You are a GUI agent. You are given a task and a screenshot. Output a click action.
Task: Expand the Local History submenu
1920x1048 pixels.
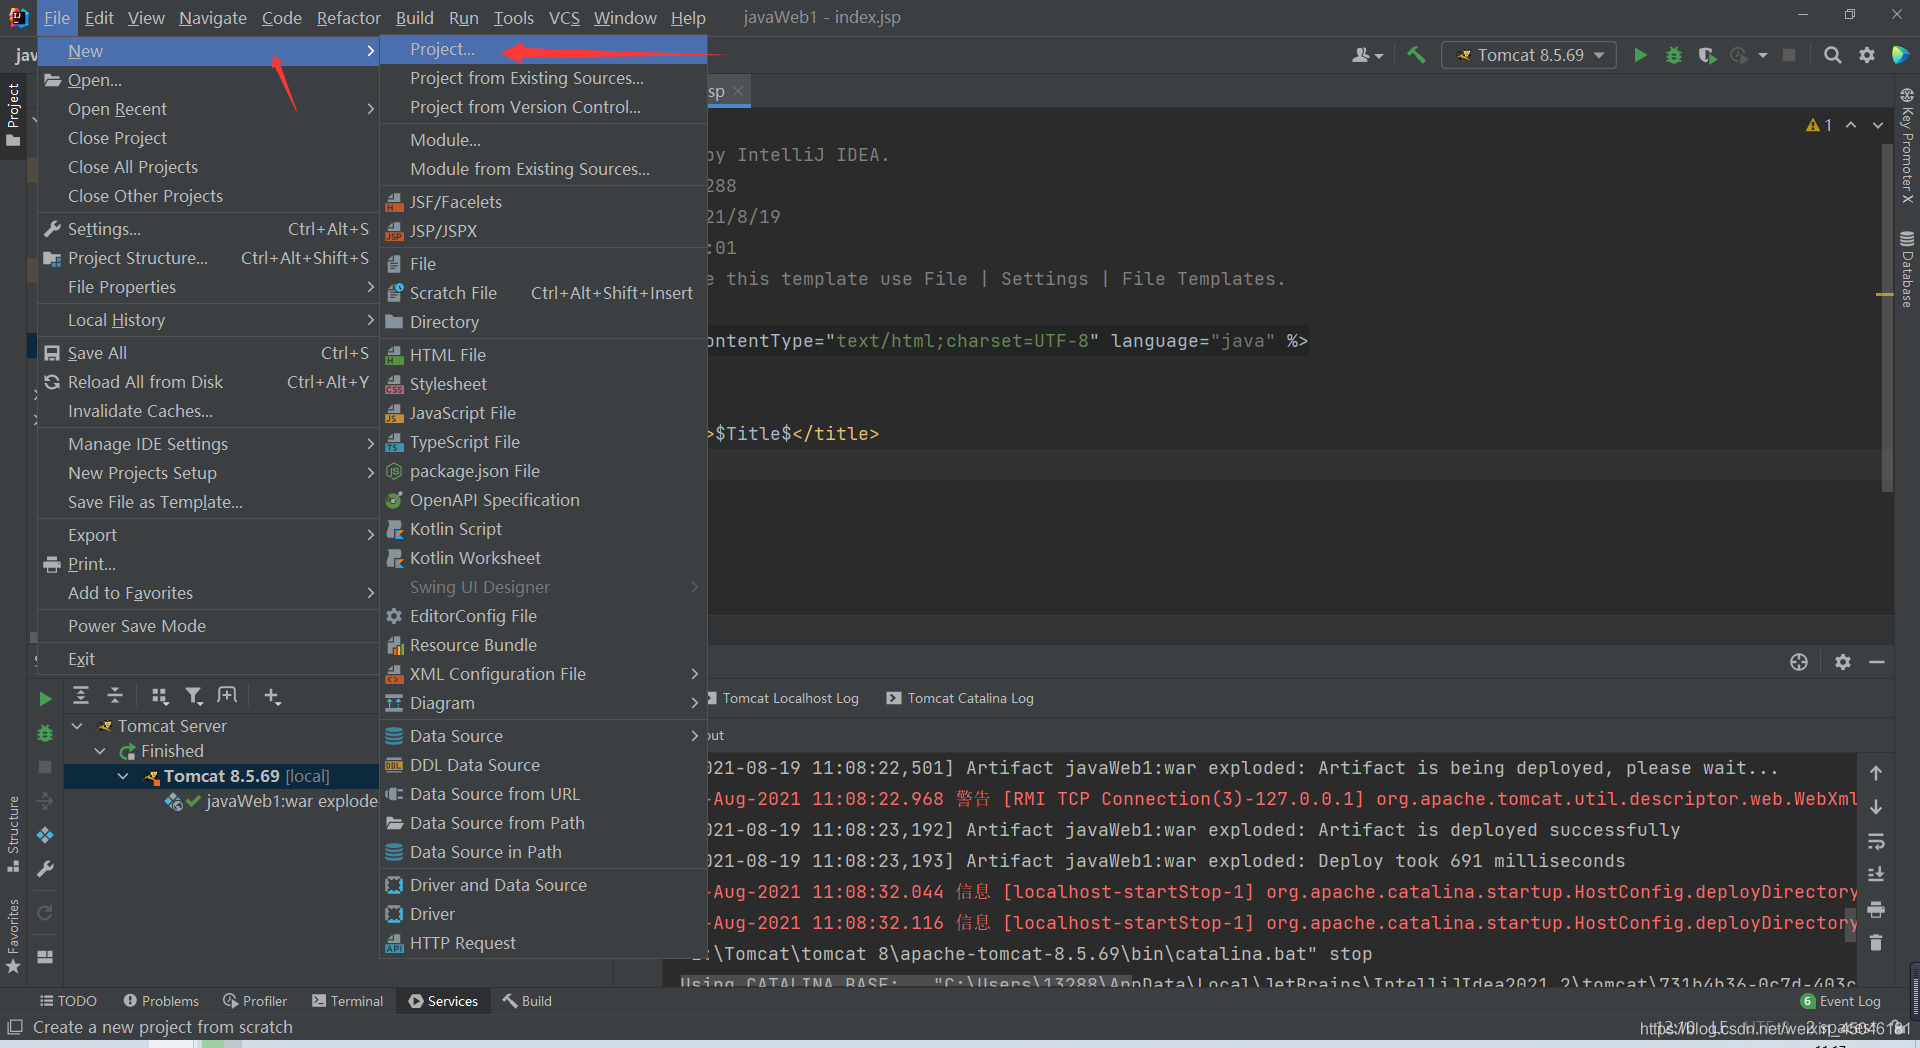pyautogui.click(x=207, y=320)
